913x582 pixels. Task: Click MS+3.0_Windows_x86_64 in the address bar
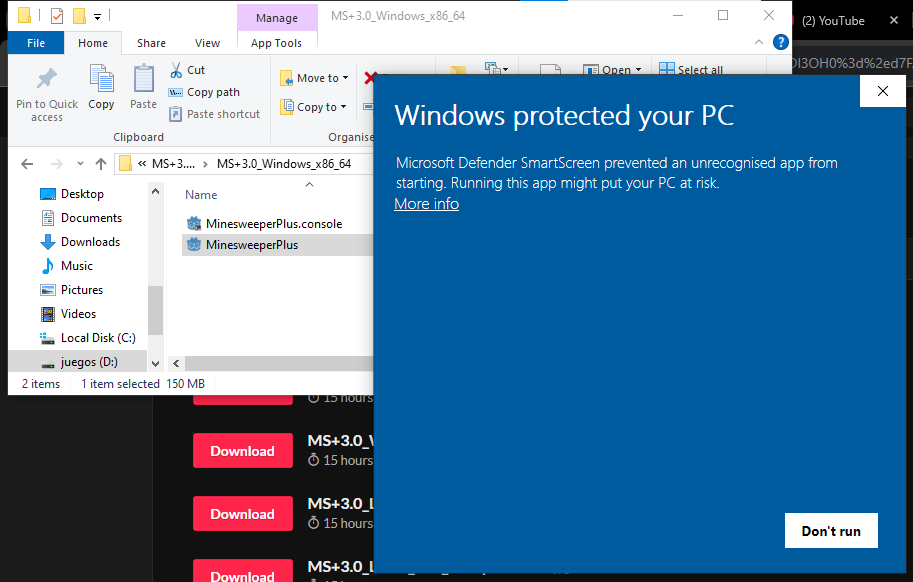coord(284,164)
